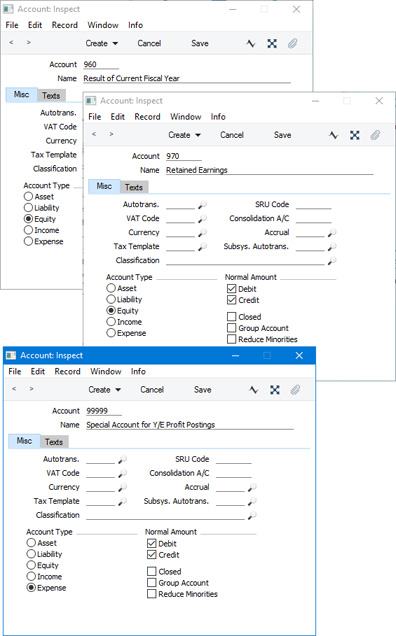The height and width of the screenshot is (636, 396).
Task: Go to next record in the 970 window
Action: [x=111, y=134]
